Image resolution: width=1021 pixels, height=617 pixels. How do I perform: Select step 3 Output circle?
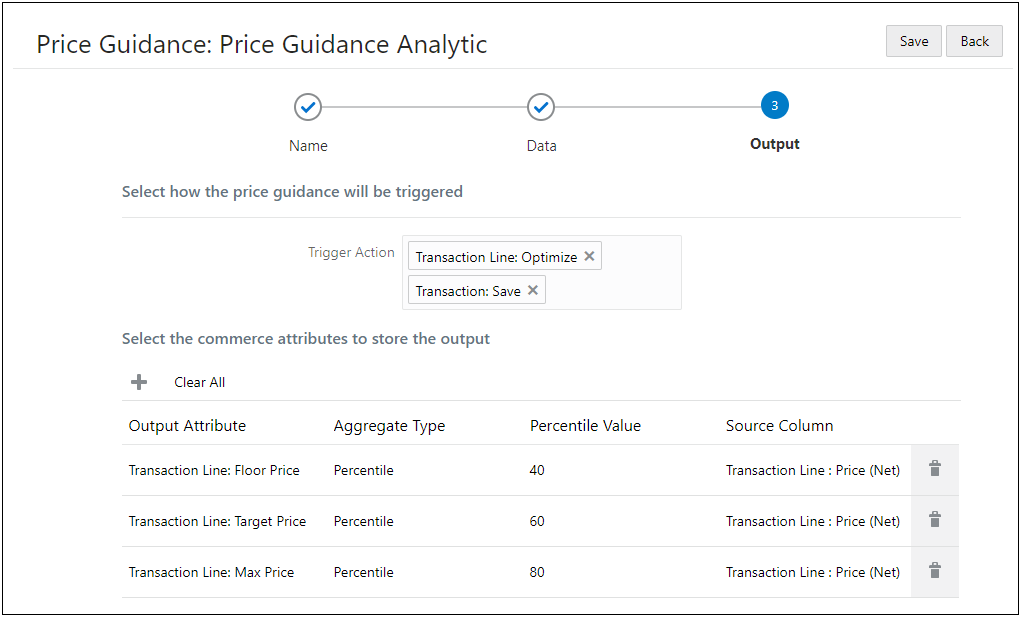click(774, 106)
